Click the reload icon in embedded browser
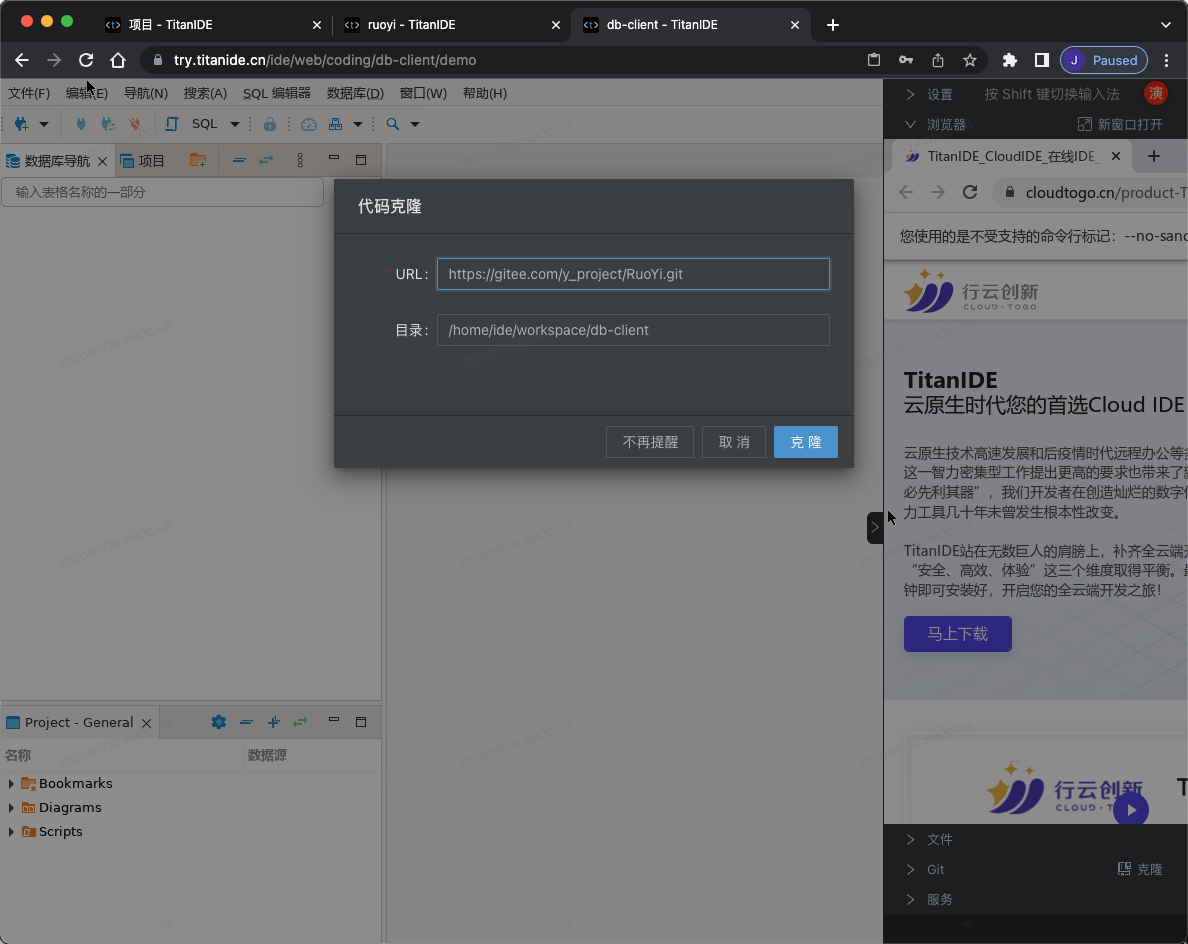Screen dimensions: 1188x944 969,192
